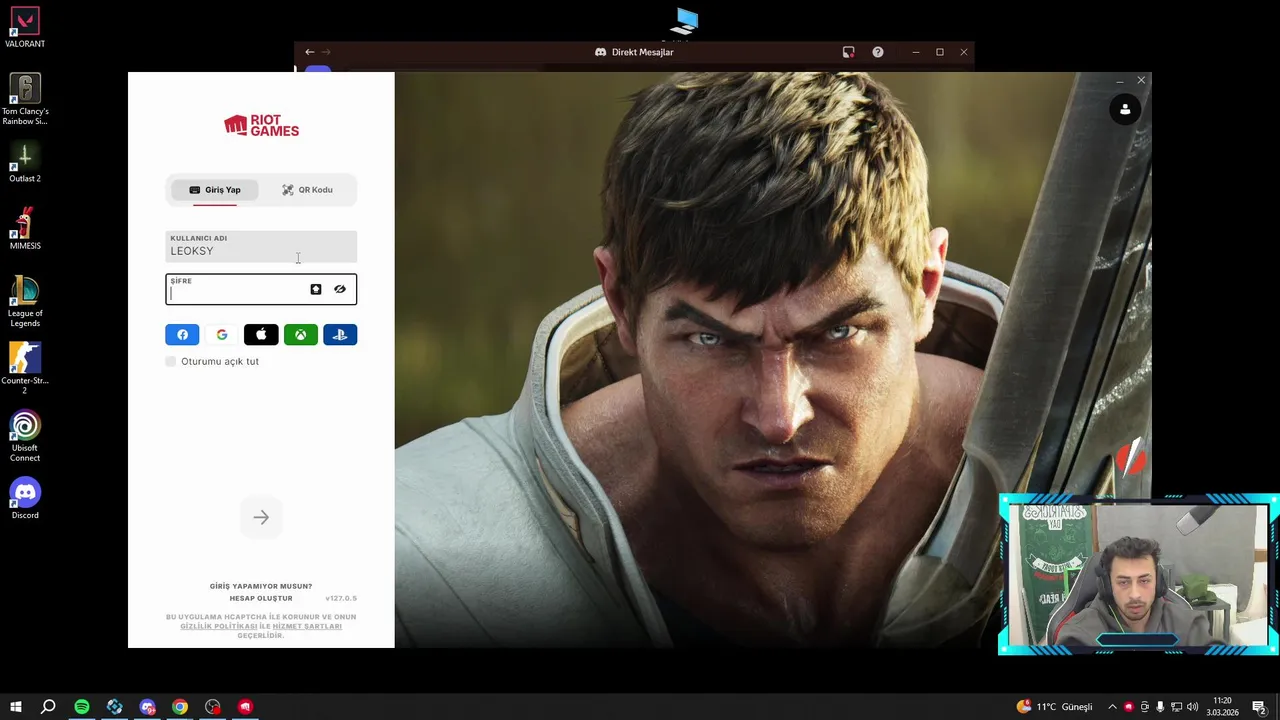Click the webcam overlay thumbnail

(1138, 575)
